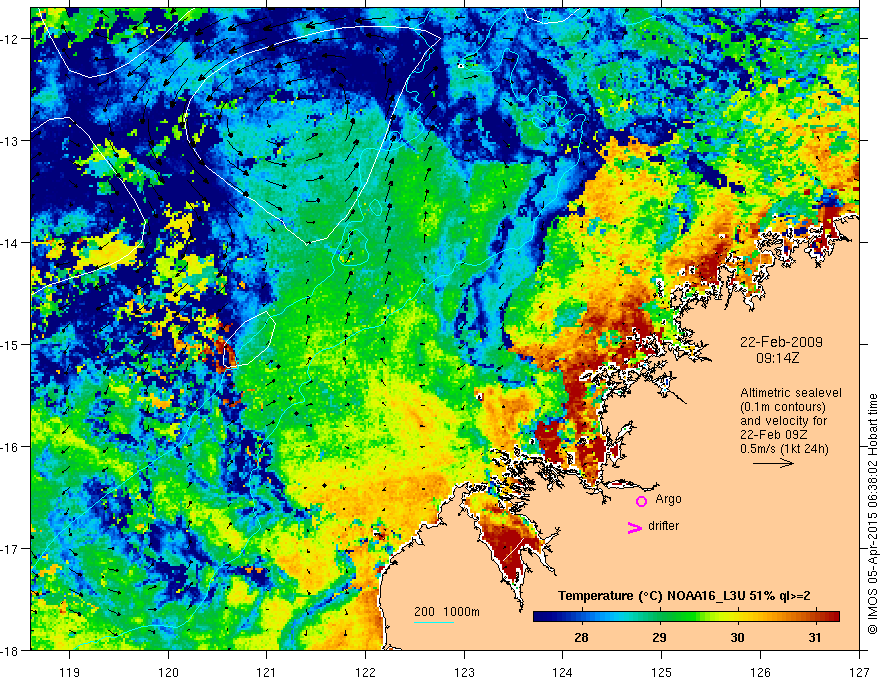
Task: Click the 28 tick on temperature scale
Action: pyautogui.click(x=581, y=637)
